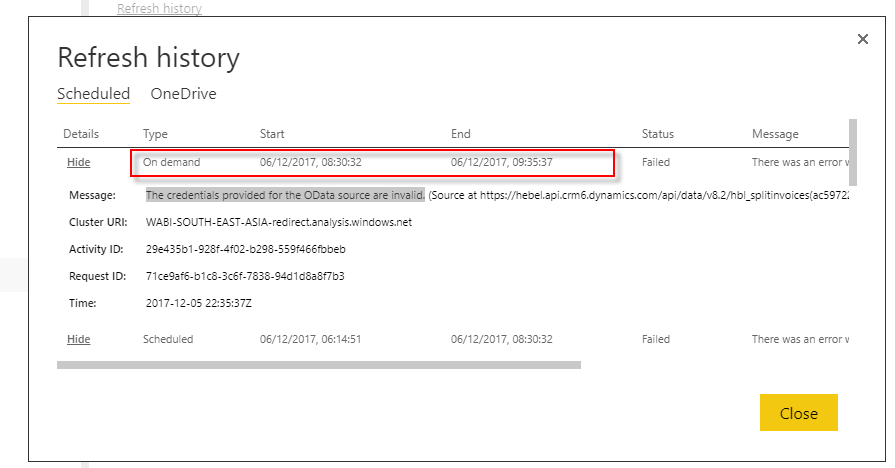
Task: Click Failed status of On demand row
Action: (x=656, y=162)
